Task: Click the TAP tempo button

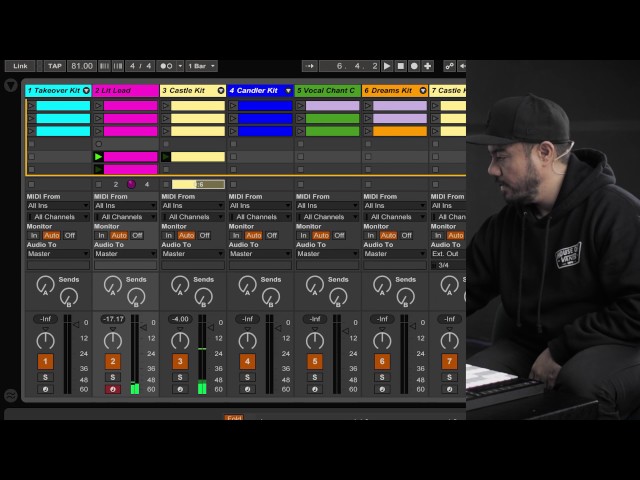Action: tap(55, 66)
